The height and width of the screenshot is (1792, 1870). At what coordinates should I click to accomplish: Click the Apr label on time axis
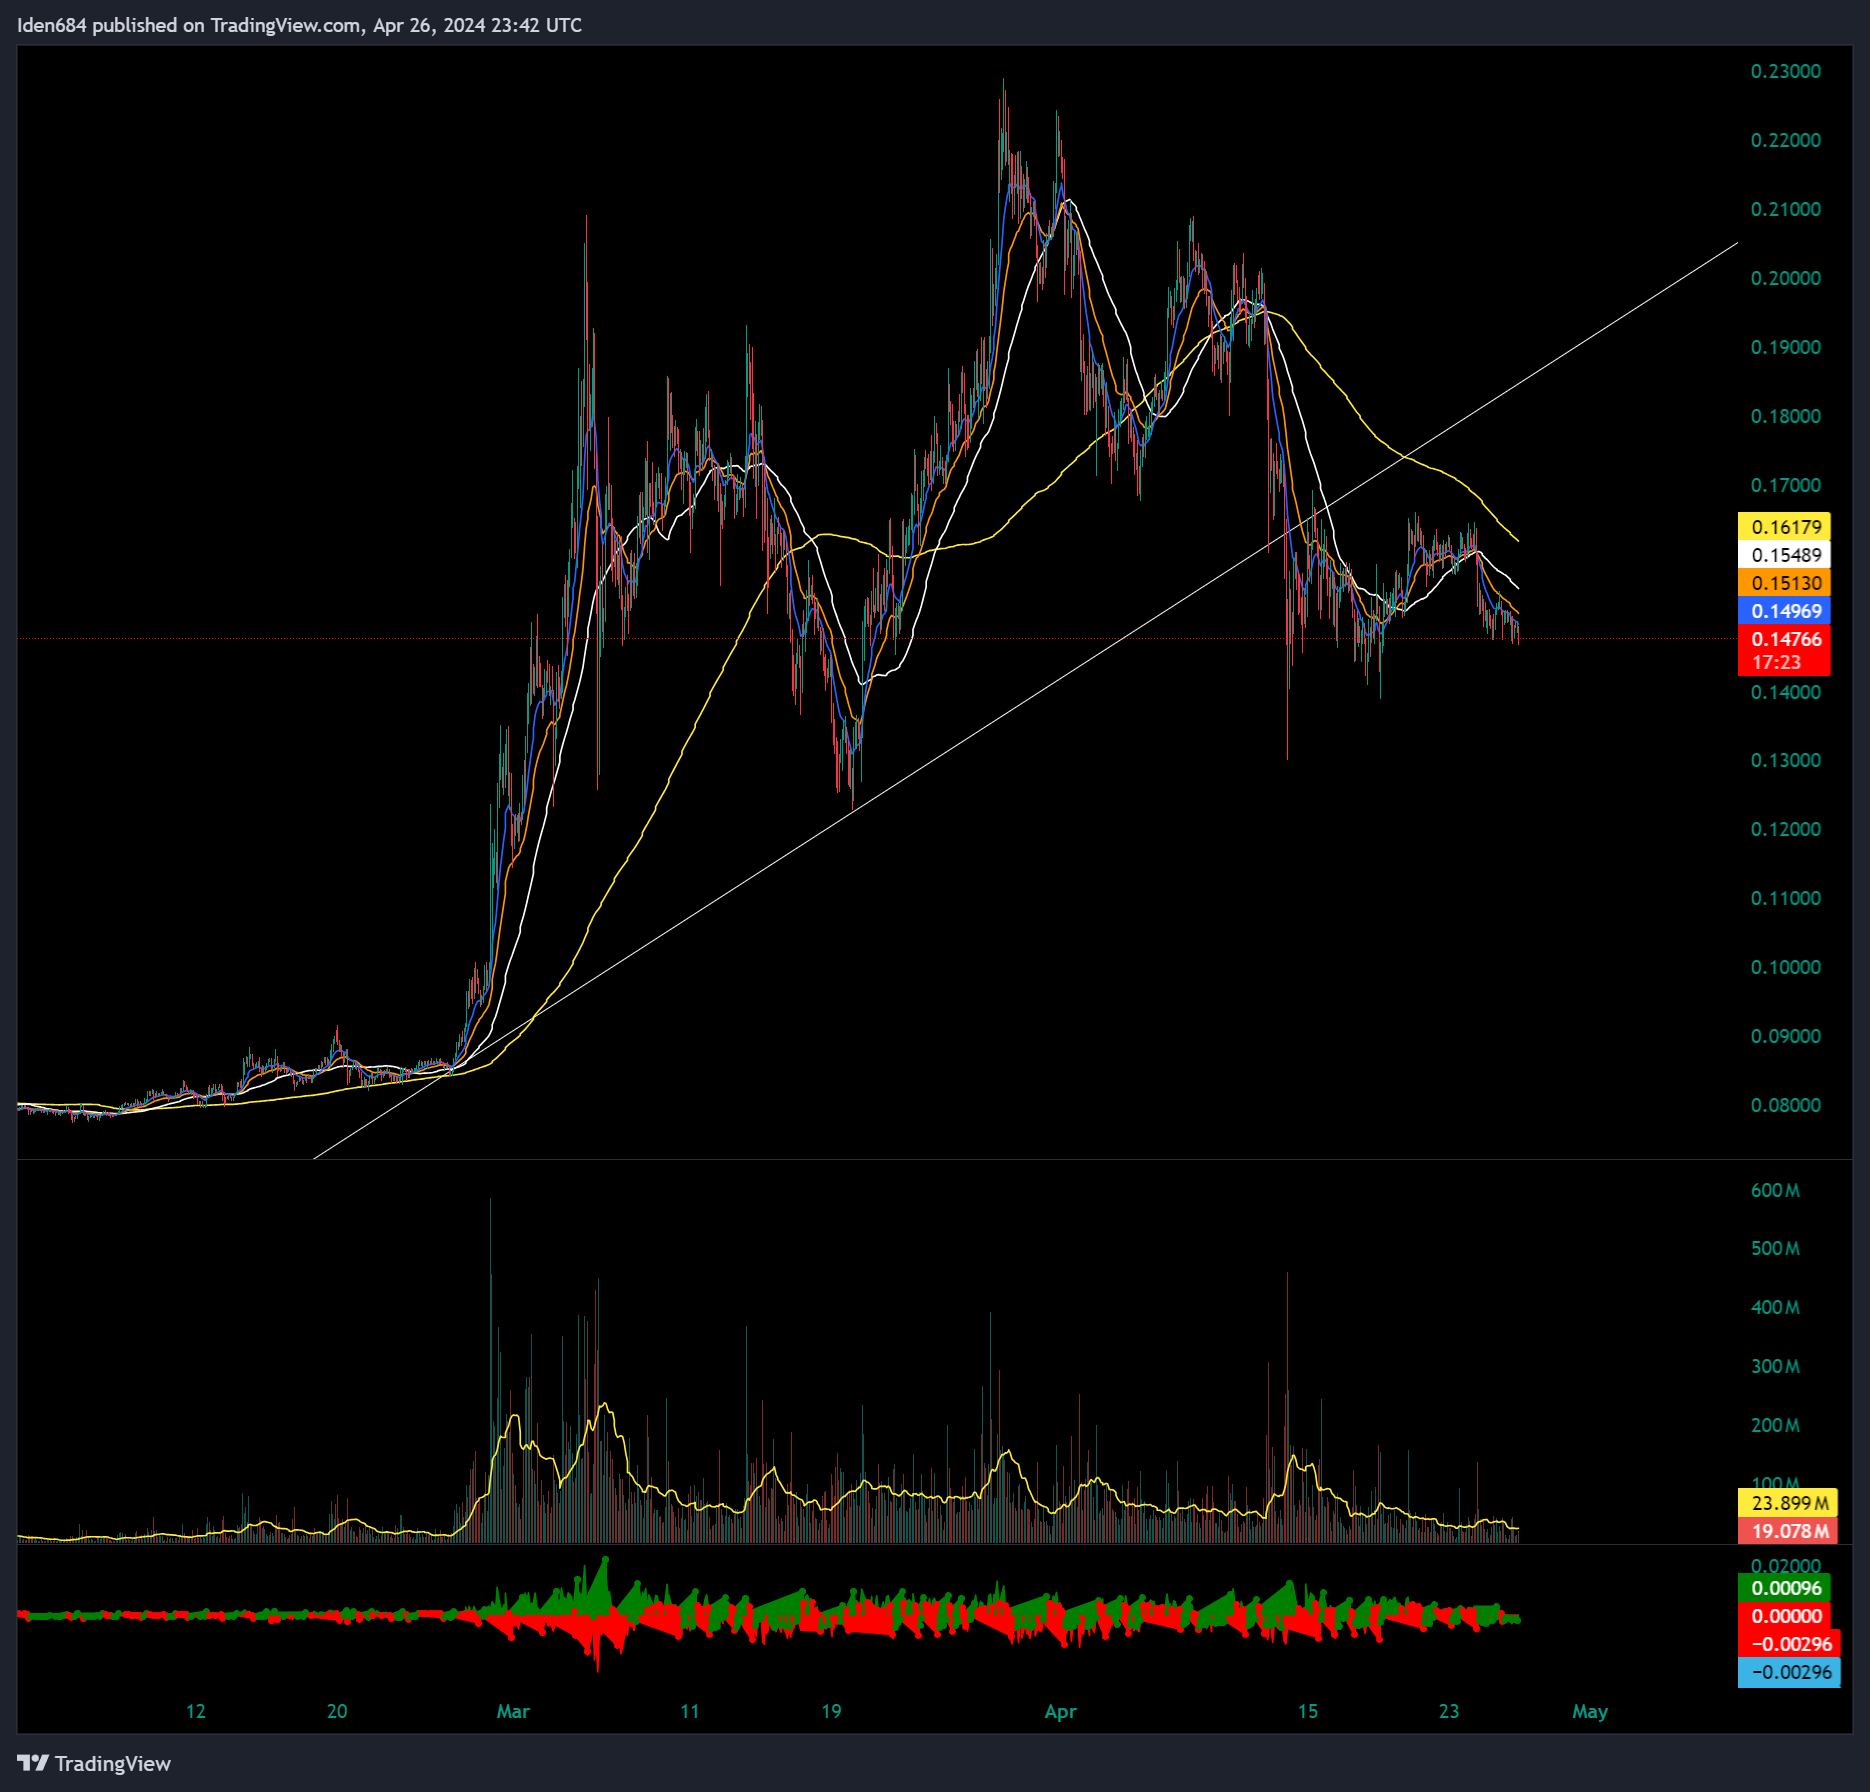[1060, 1711]
